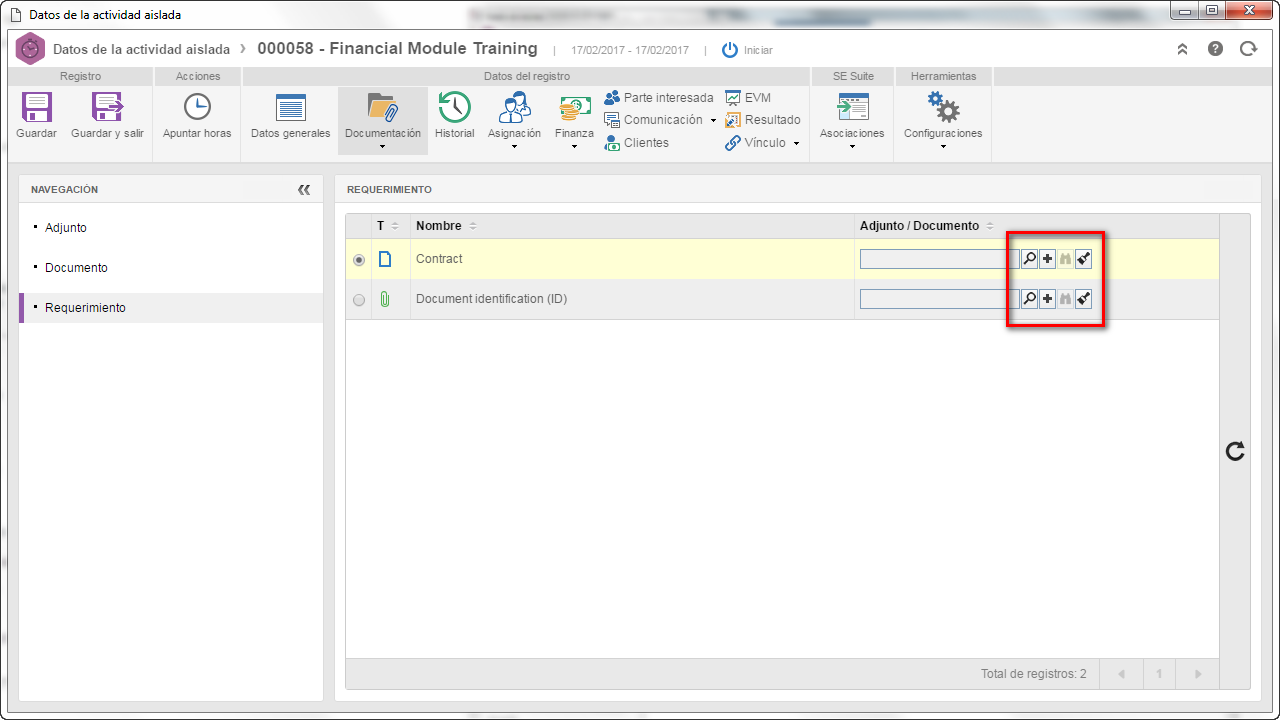Click page number 1 in the pager

(1159, 674)
